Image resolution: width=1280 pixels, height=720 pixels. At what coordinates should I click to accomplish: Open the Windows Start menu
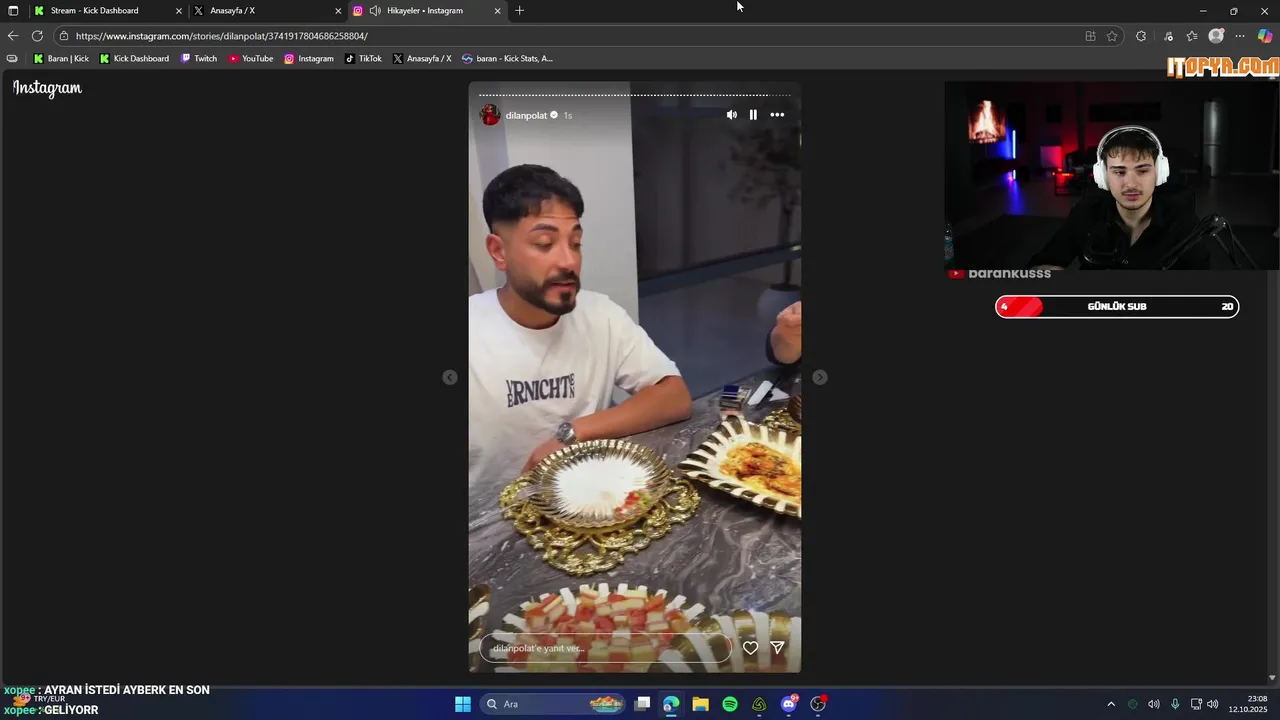point(463,704)
